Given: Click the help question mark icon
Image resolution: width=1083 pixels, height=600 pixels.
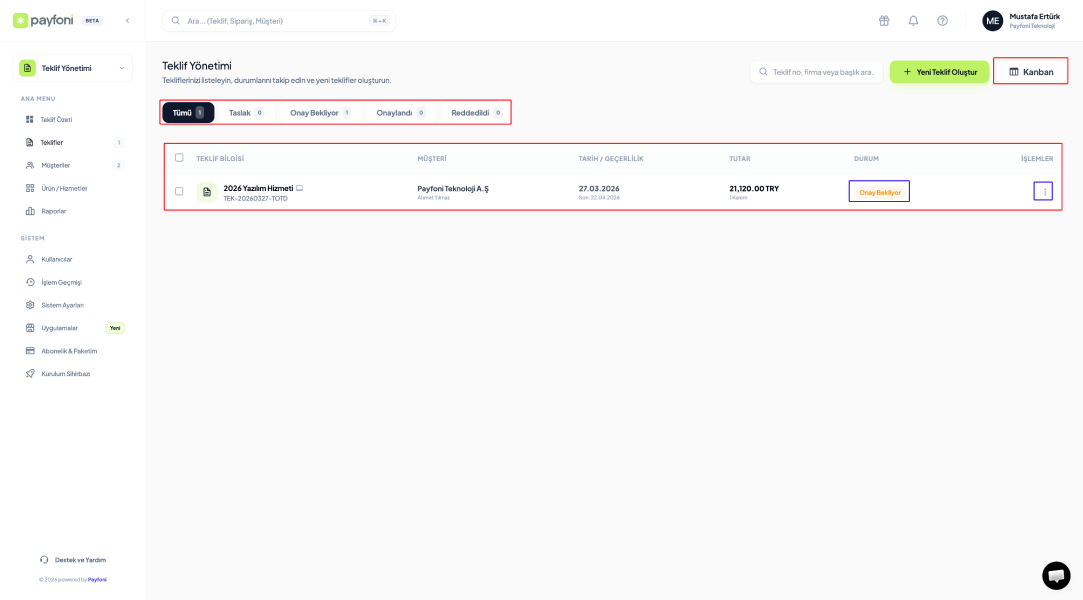Looking at the screenshot, I should coord(942,21).
